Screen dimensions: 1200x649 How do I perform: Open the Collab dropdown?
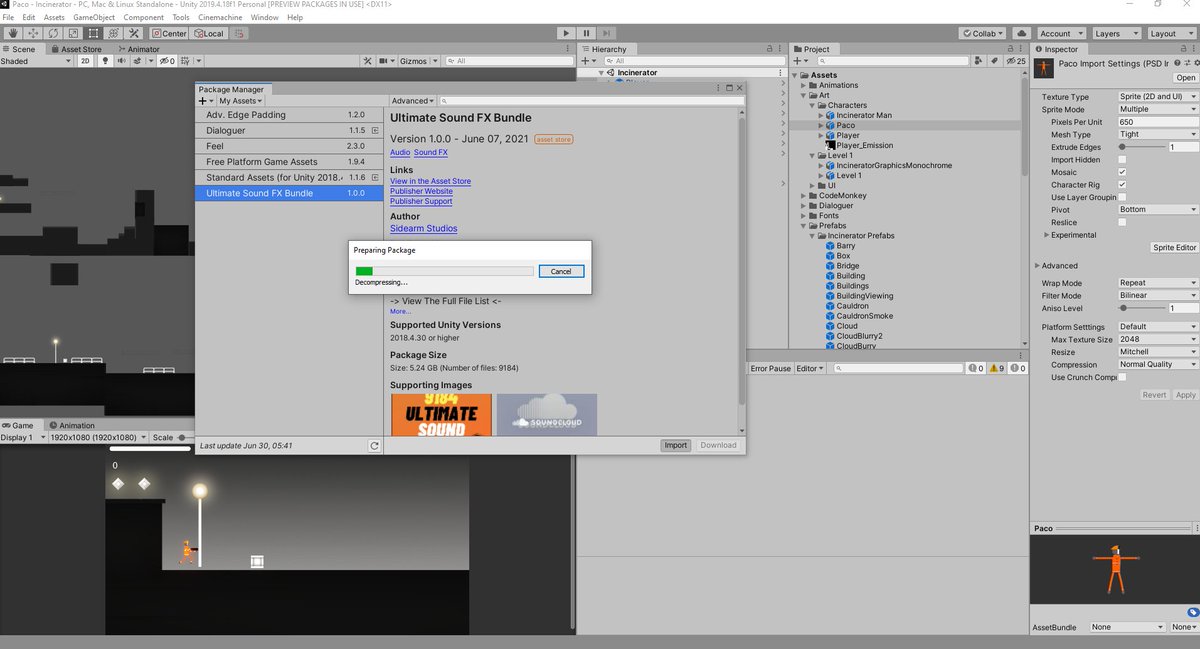983,33
